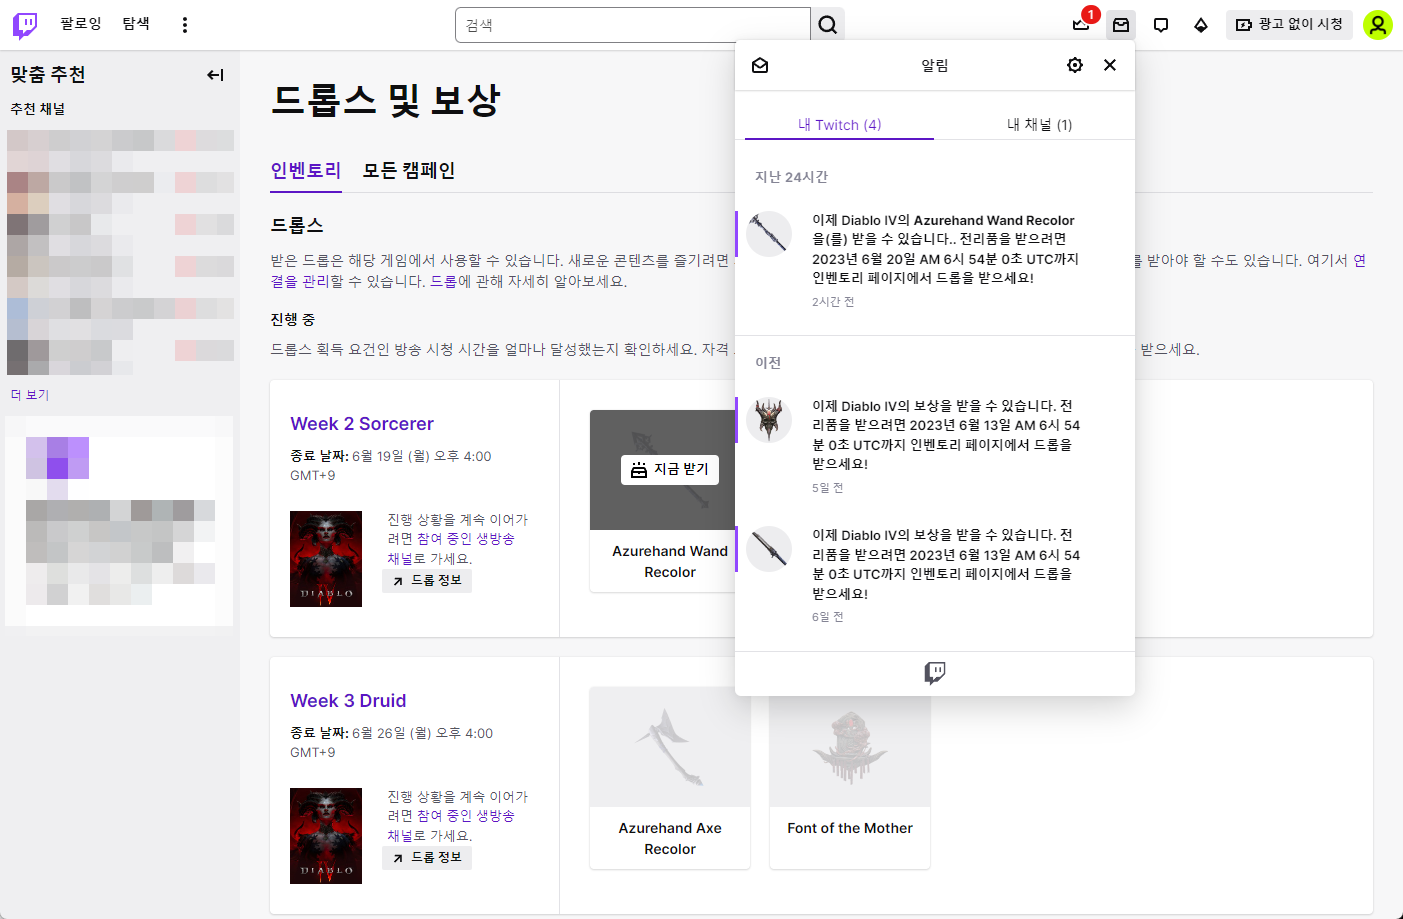Click the sword icon on the 6일 전 notification
This screenshot has width=1403, height=919.
pos(769,549)
